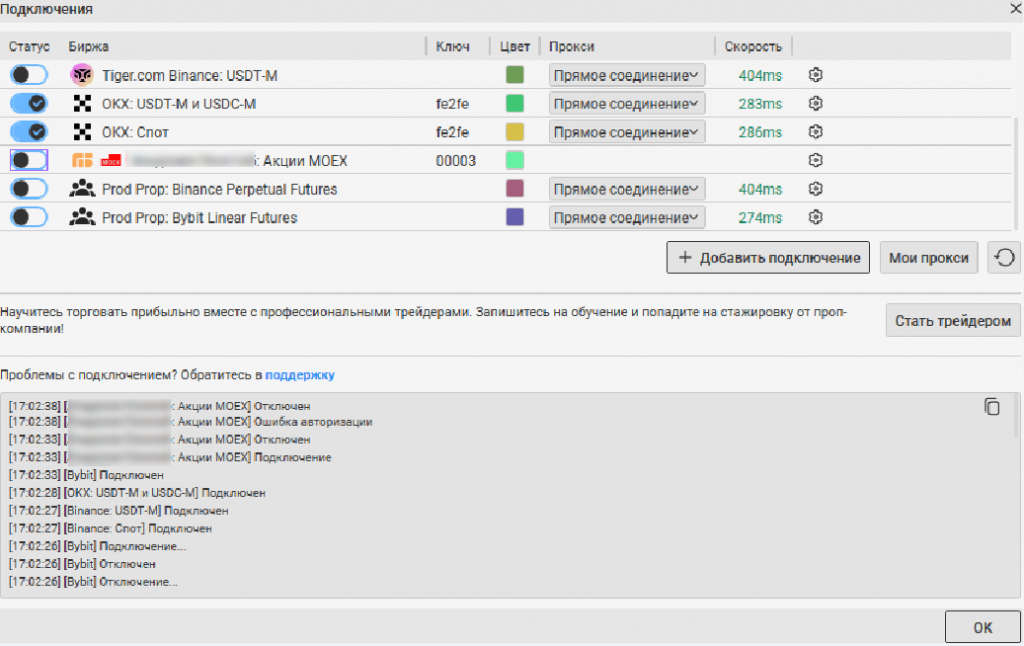Screen dimensions: 1024x646
Task: Open settings gear for Акции MOEX connection
Action: (816, 160)
